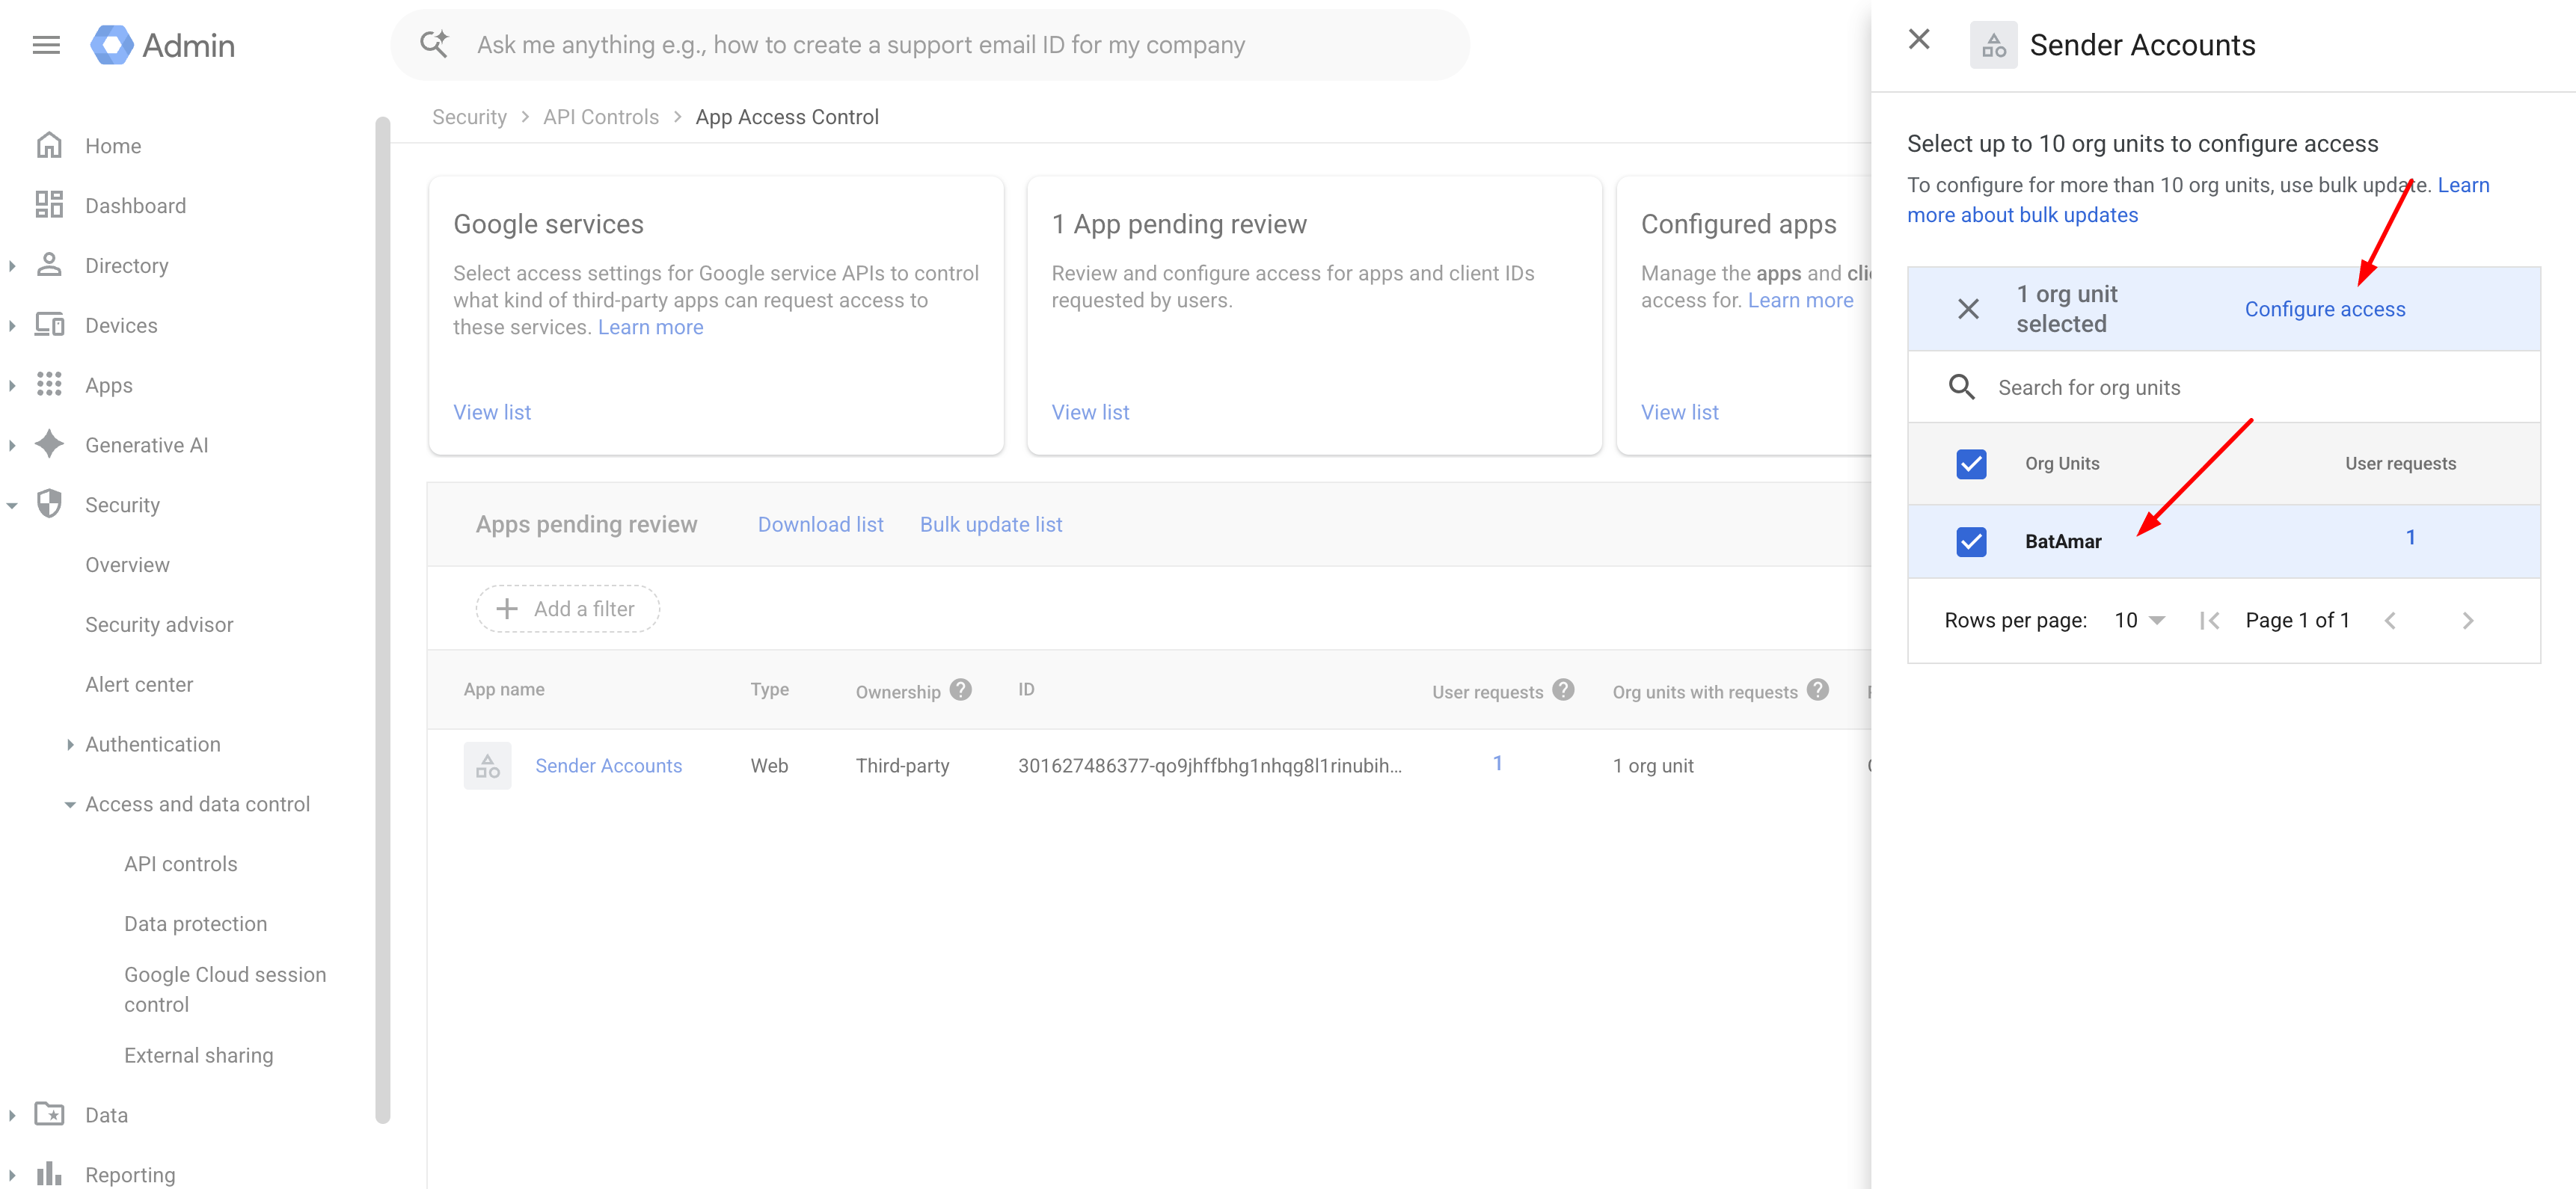This screenshot has width=2576, height=1189.
Task: Click the Security breadcrumb link
Action: click(x=469, y=117)
